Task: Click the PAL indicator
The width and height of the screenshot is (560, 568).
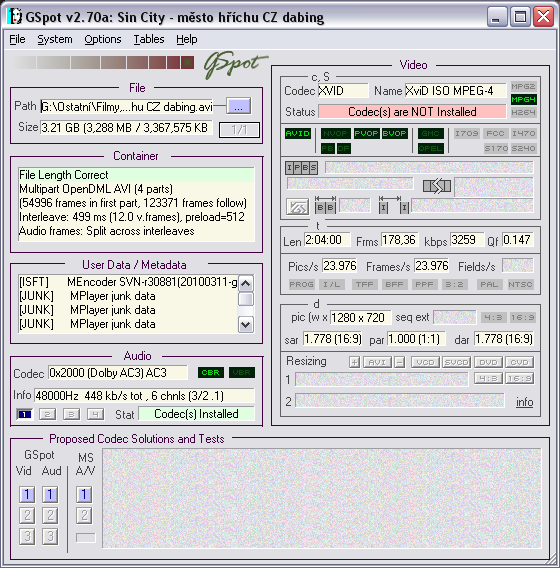Action: tap(489, 284)
